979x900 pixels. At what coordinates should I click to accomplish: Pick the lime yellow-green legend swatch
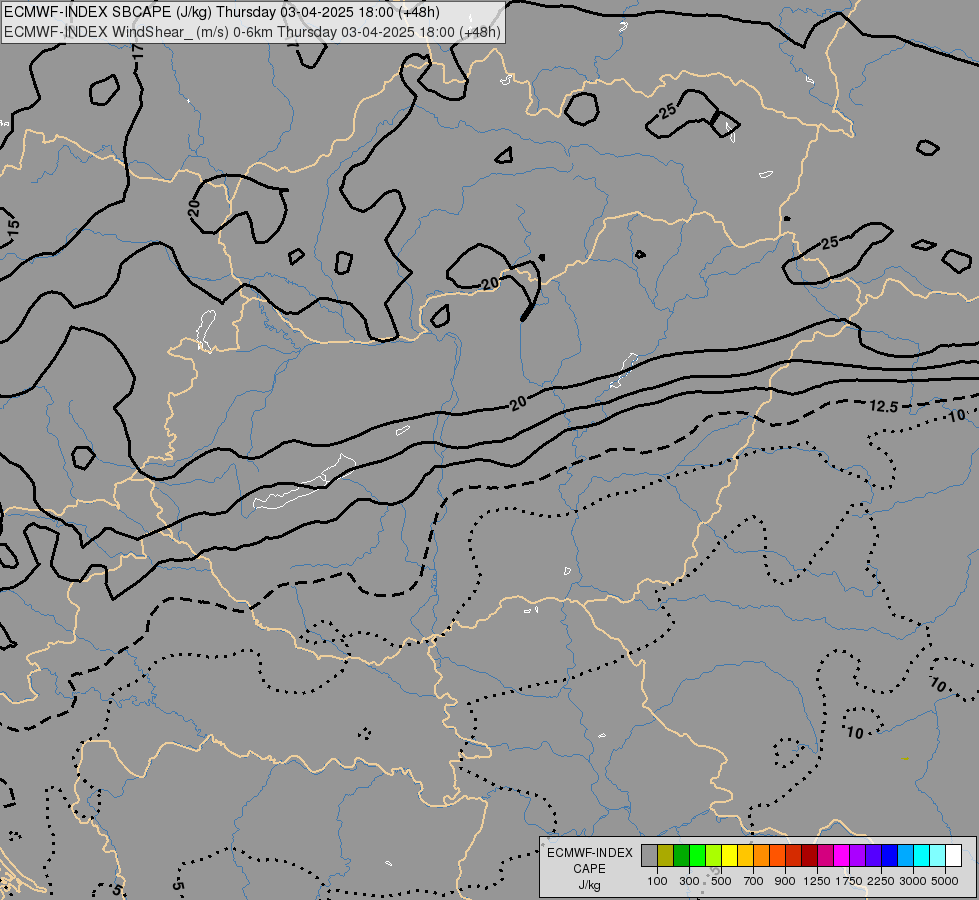(714, 856)
